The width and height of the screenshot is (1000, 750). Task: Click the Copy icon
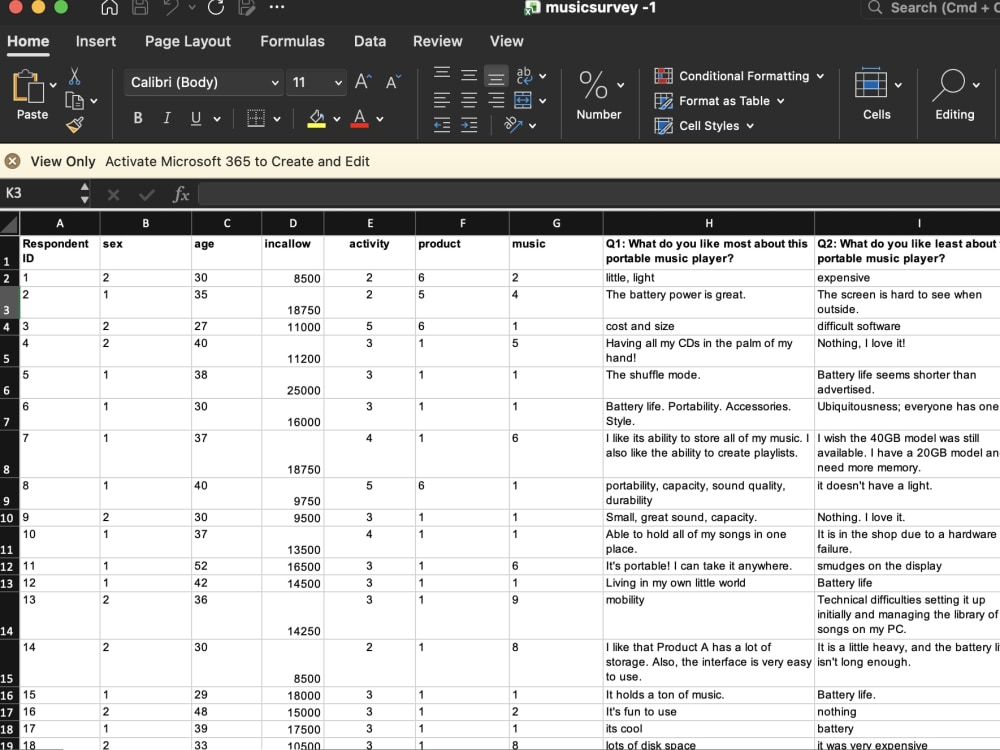click(75, 101)
